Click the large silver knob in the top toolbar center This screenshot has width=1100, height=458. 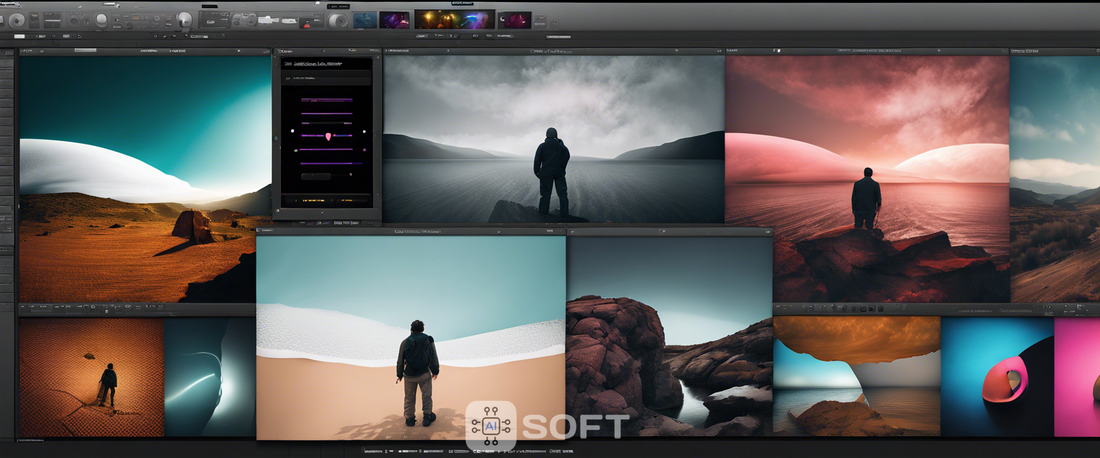(183, 19)
